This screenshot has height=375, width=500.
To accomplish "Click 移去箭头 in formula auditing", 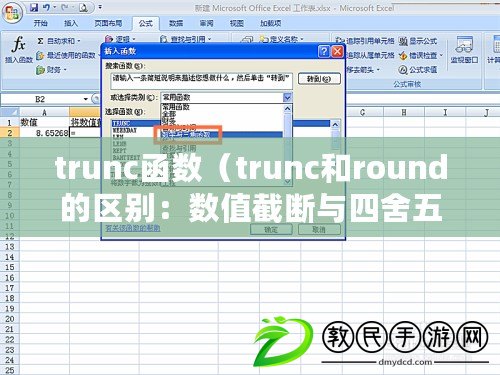I will [x=363, y=70].
